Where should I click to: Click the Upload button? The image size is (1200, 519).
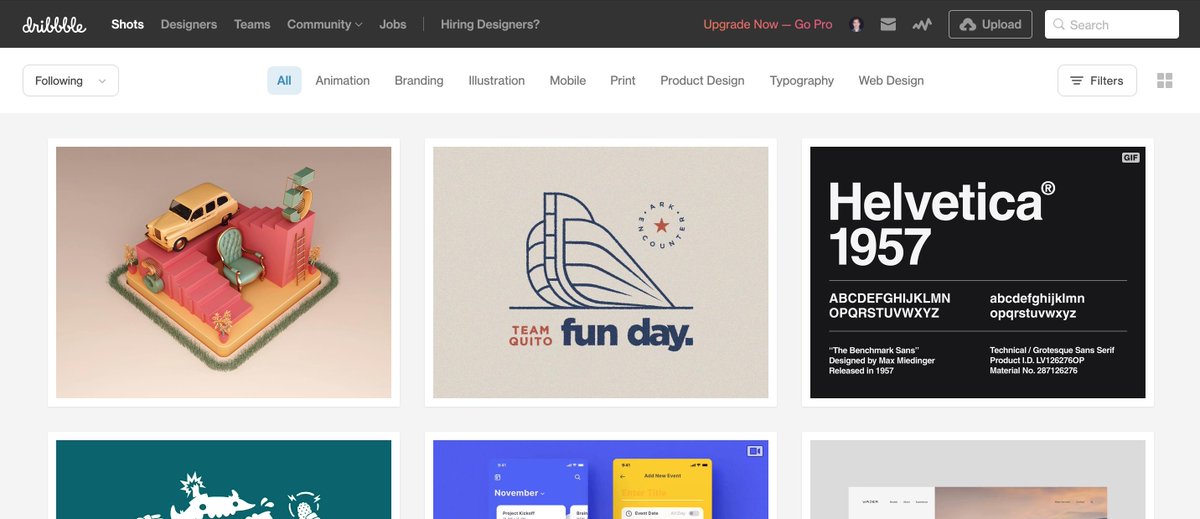[x=990, y=24]
